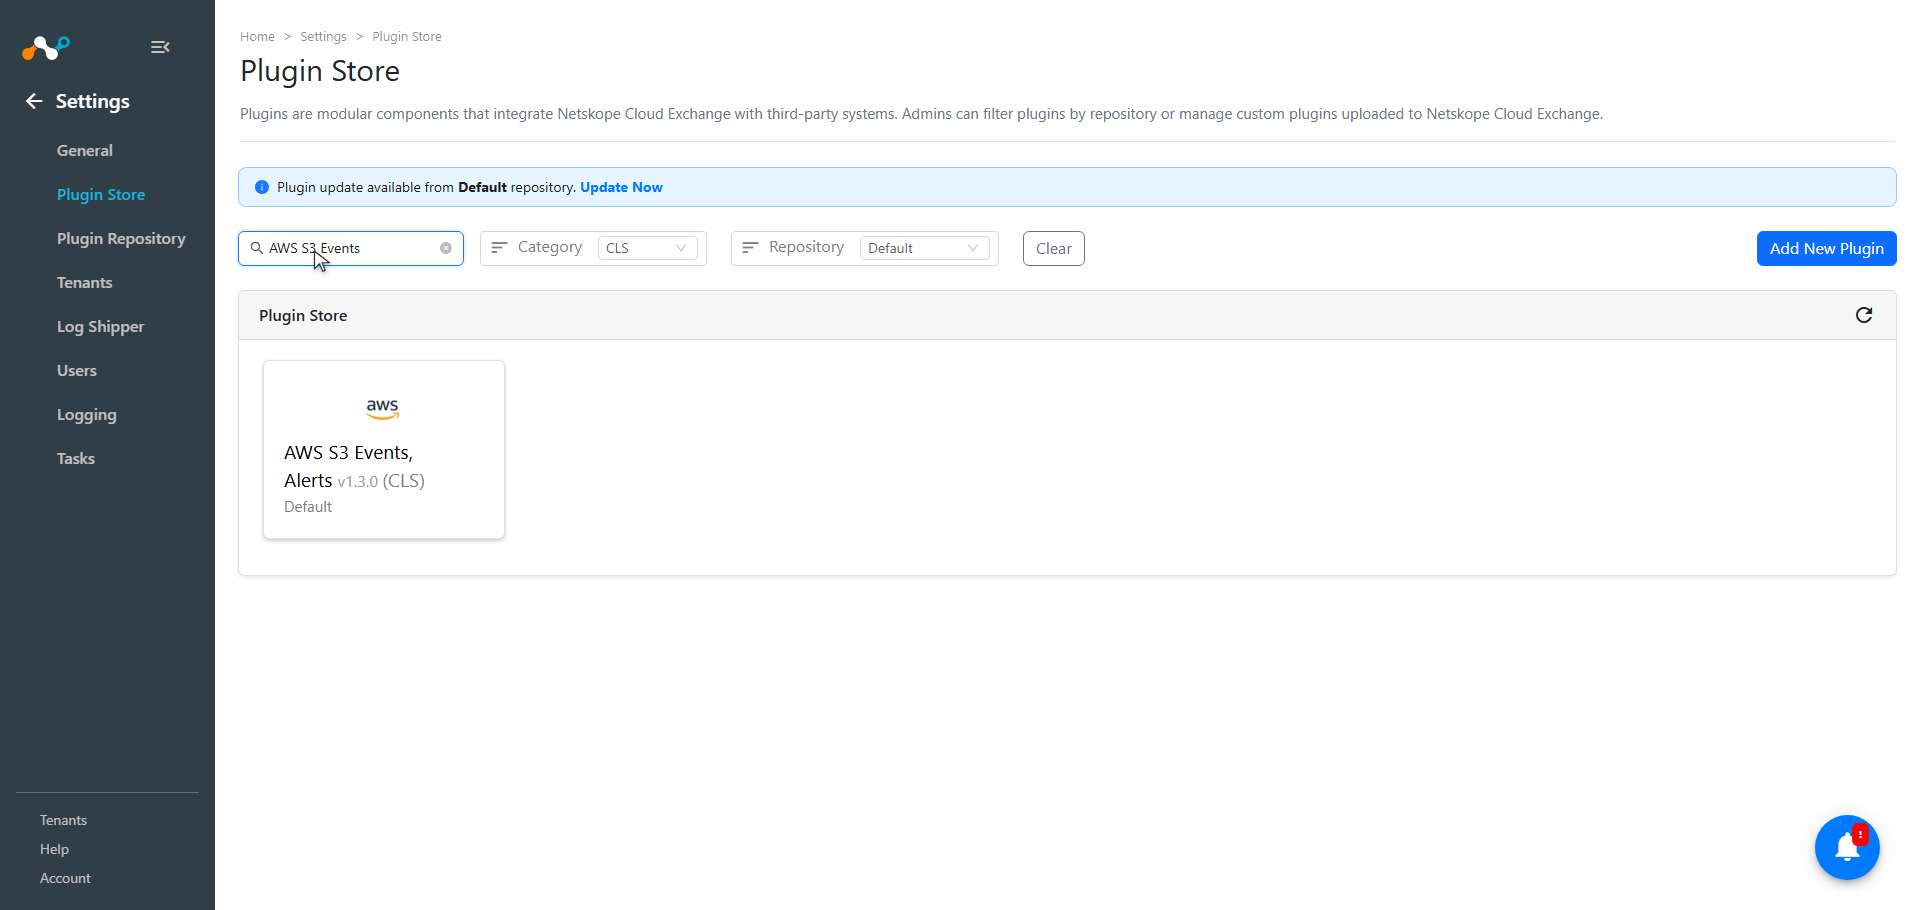Click the Repository filter icon
The image size is (1920, 910).
point(750,247)
